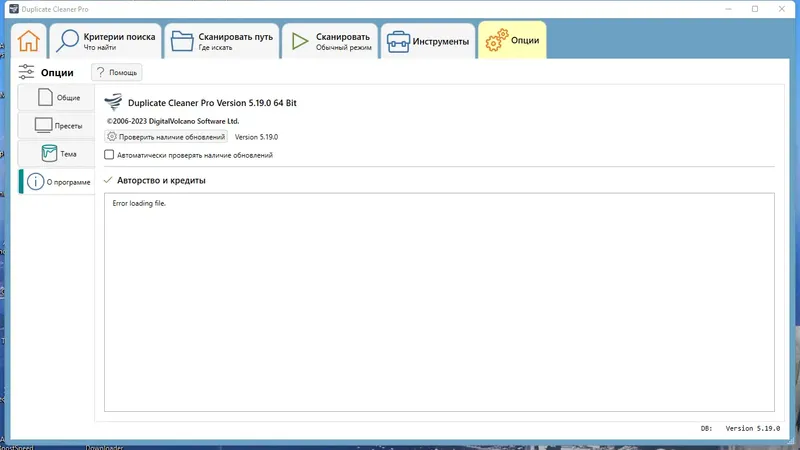Maximize the Duplicate Cleaner Pro window

755,9
